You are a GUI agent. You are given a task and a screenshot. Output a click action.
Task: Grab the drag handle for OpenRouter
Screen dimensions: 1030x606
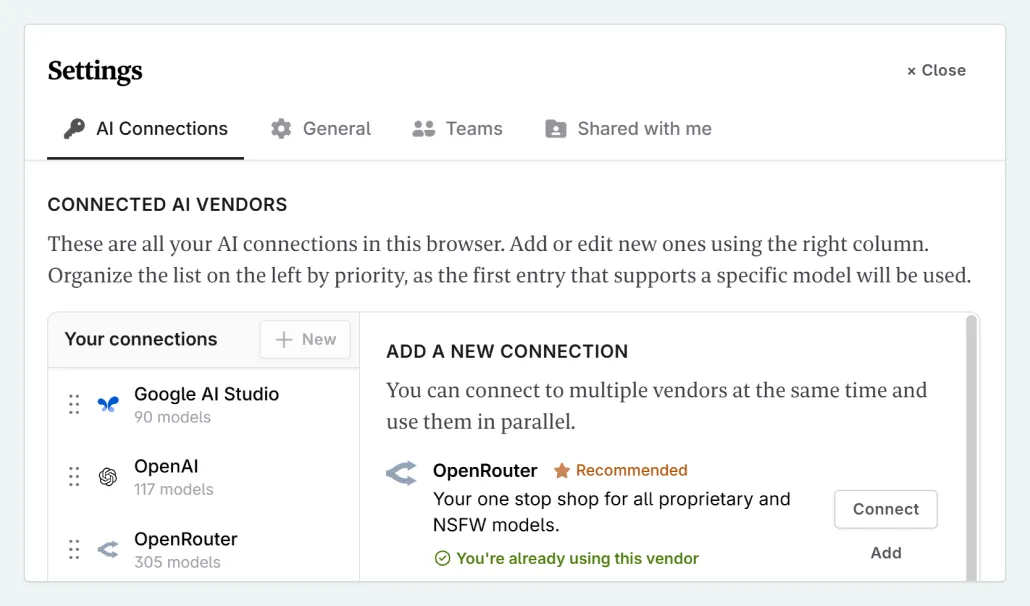point(74,549)
